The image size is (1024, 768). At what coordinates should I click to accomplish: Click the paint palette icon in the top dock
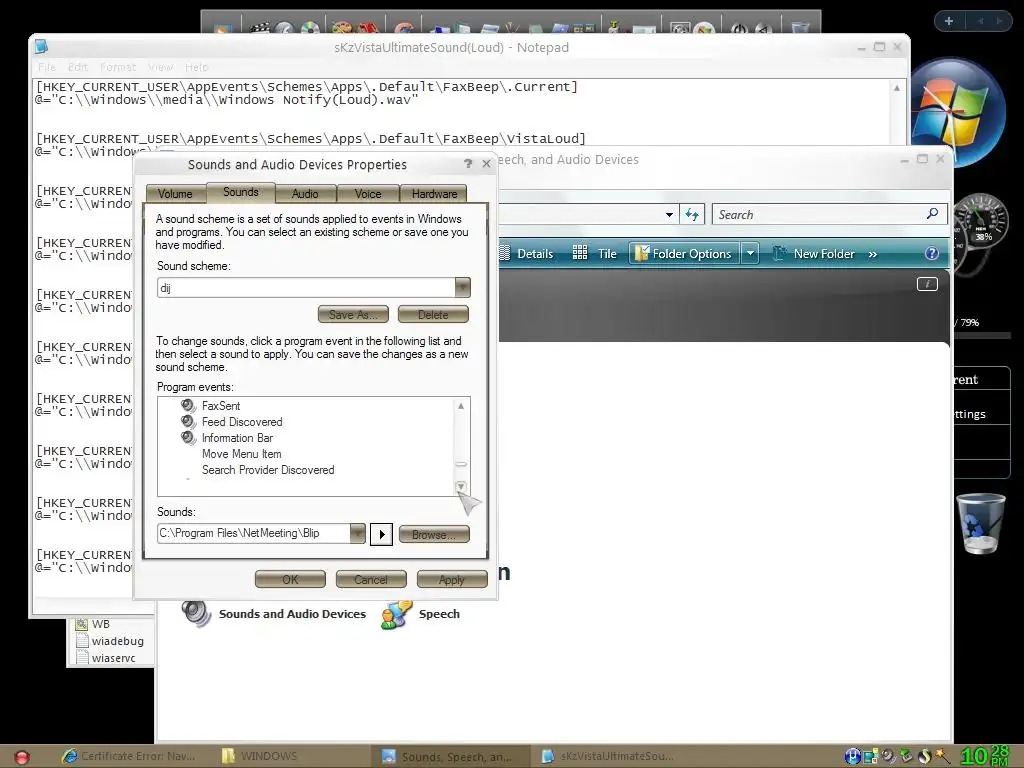coord(341,28)
